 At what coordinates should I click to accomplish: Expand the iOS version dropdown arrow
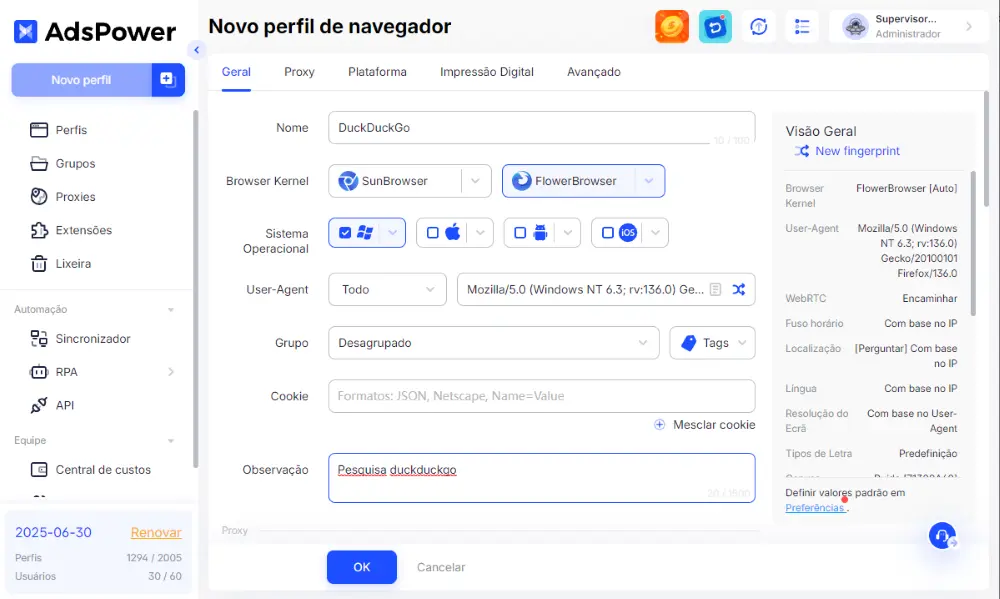click(656, 233)
